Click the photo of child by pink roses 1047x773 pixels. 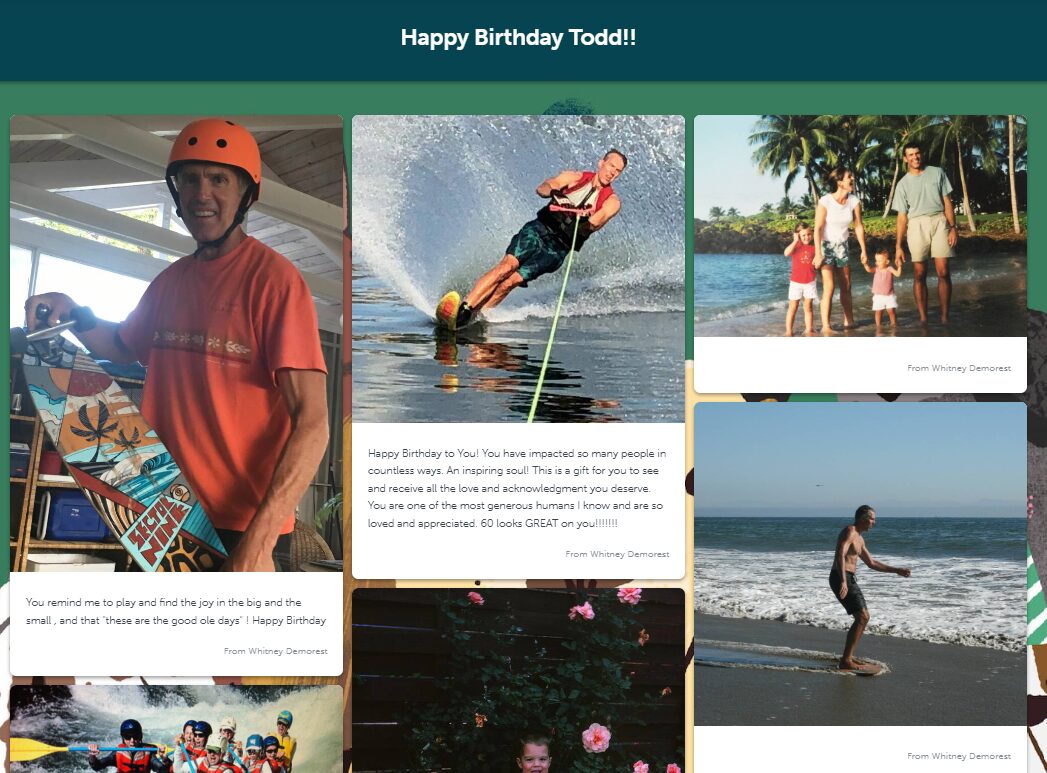[518, 680]
